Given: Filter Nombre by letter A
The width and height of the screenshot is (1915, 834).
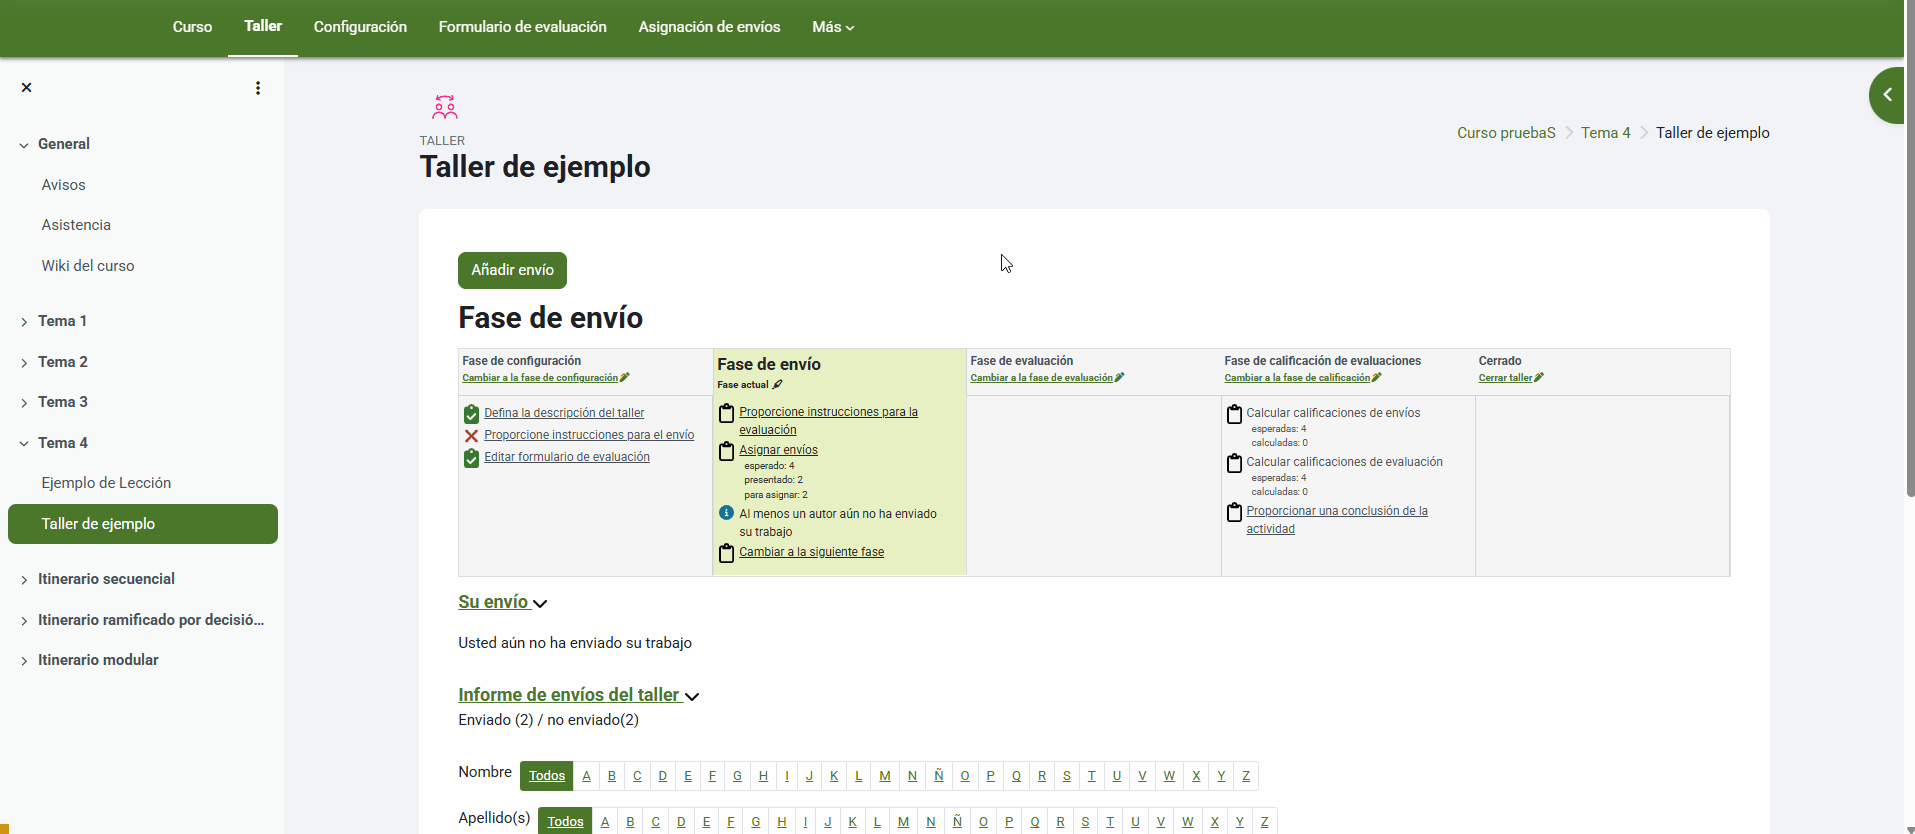Looking at the screenshot, I should pyautogui.click(x=587, y=776).
